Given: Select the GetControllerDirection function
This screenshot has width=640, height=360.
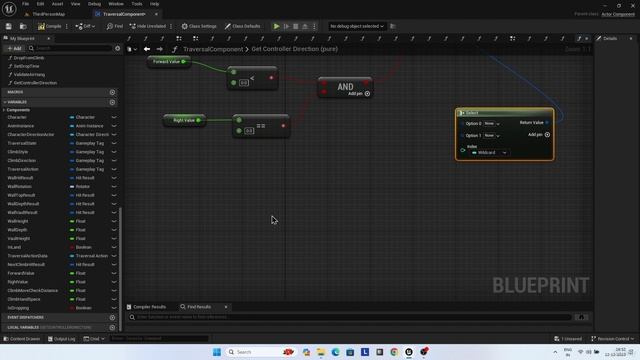Looking at the screenshot, I should tap(35, 83).
